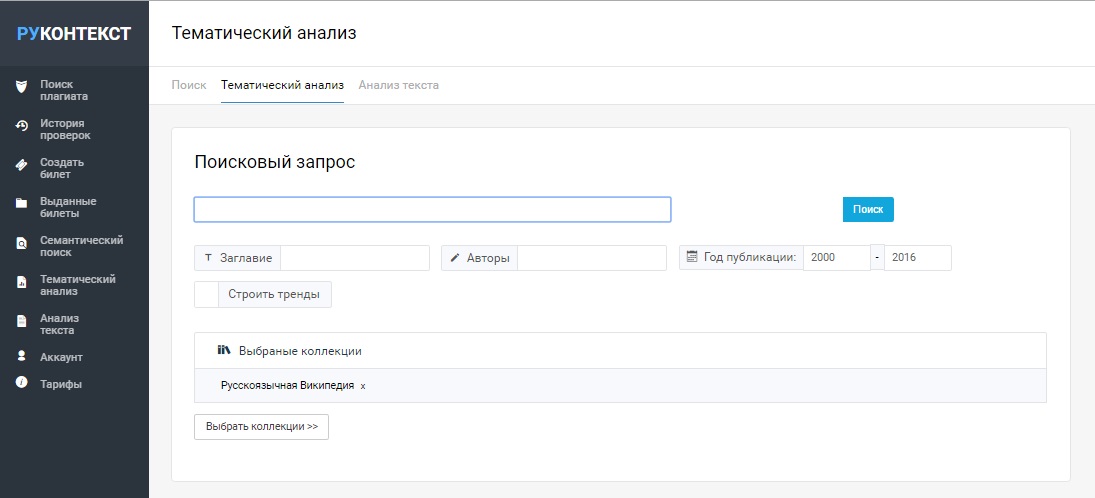Click the Семантический поиск icon in sidebar
This screenshot has height=498, width=1095.
coord(22,244)
